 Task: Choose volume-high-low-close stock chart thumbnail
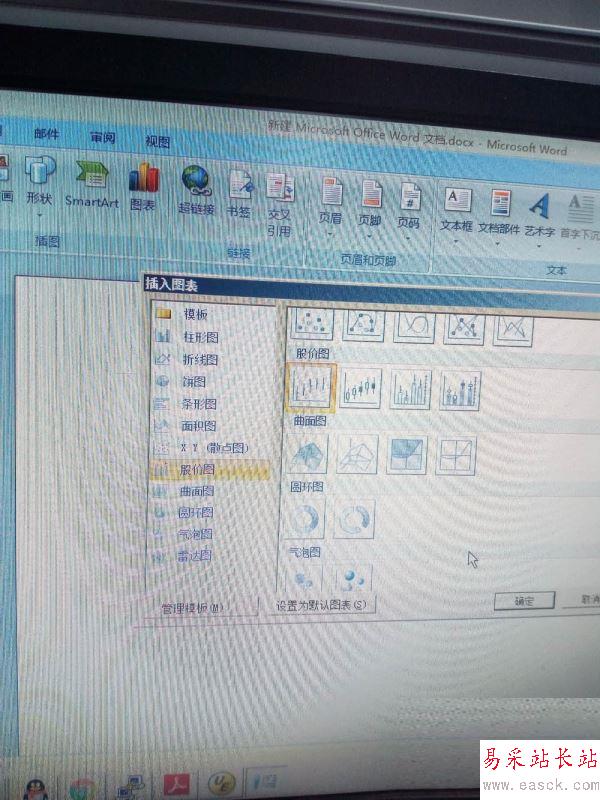411,390
